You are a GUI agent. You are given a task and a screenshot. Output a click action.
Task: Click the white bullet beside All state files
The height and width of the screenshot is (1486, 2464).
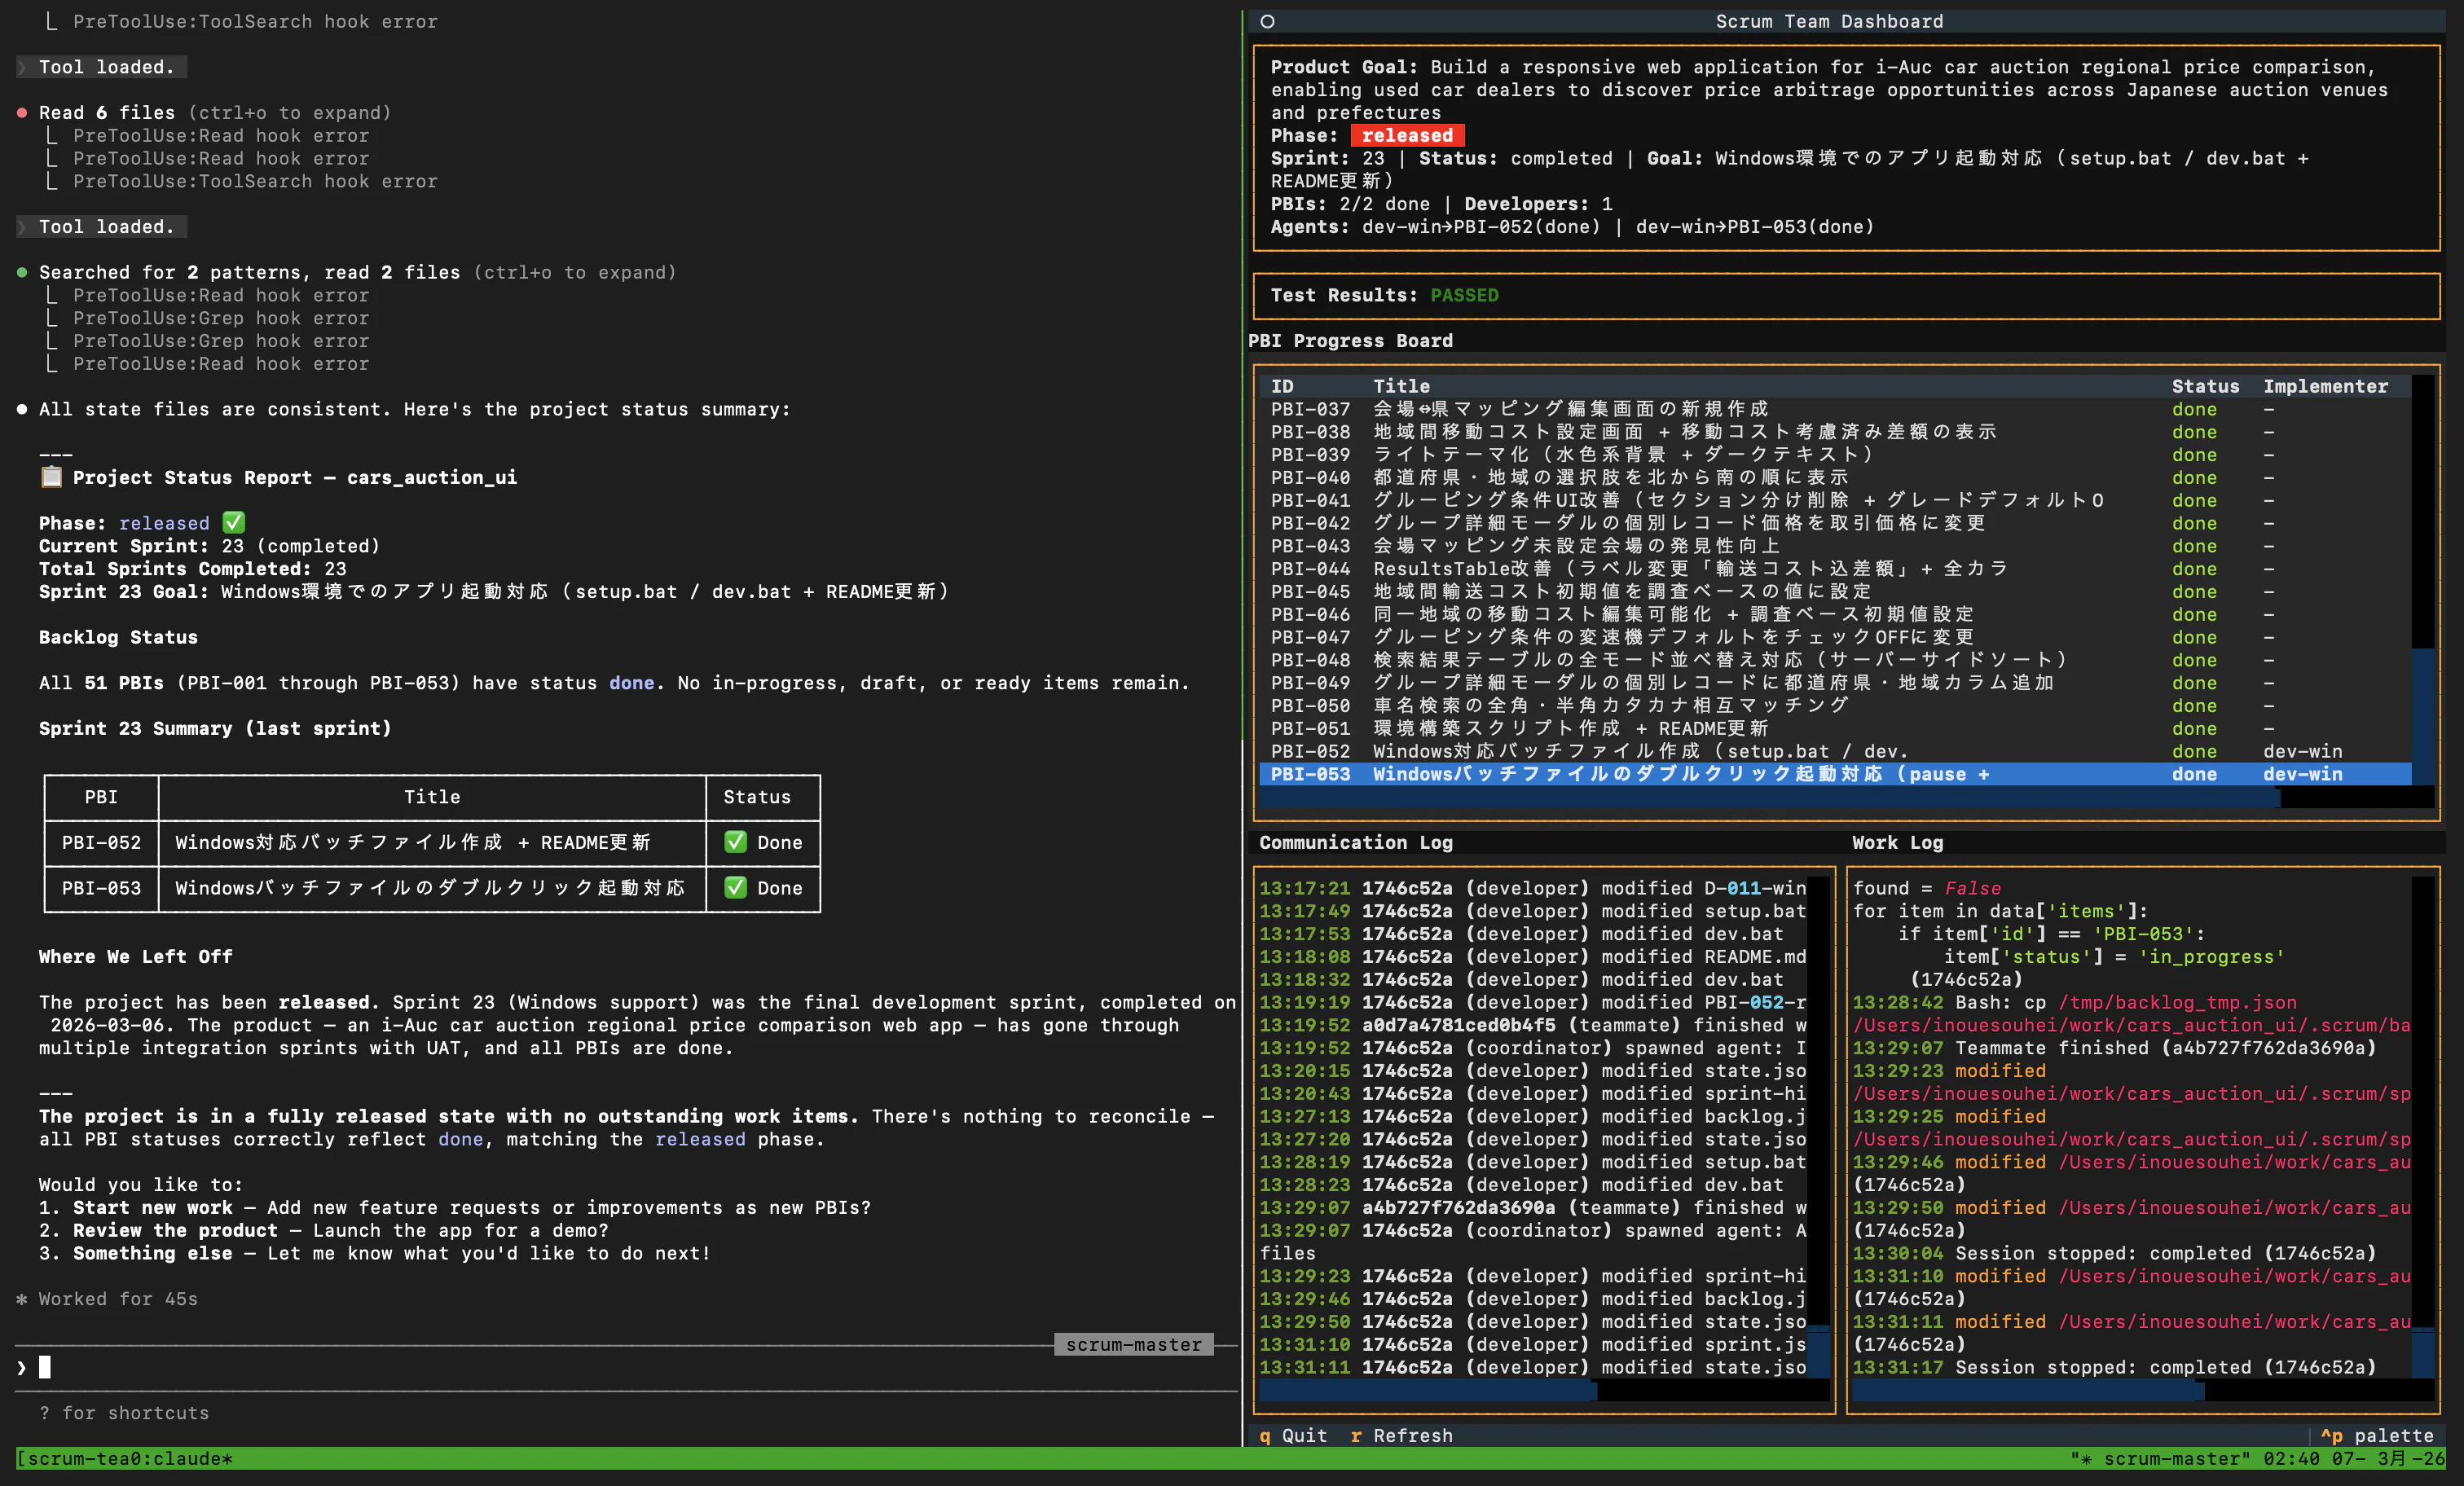tap(22, 409)
